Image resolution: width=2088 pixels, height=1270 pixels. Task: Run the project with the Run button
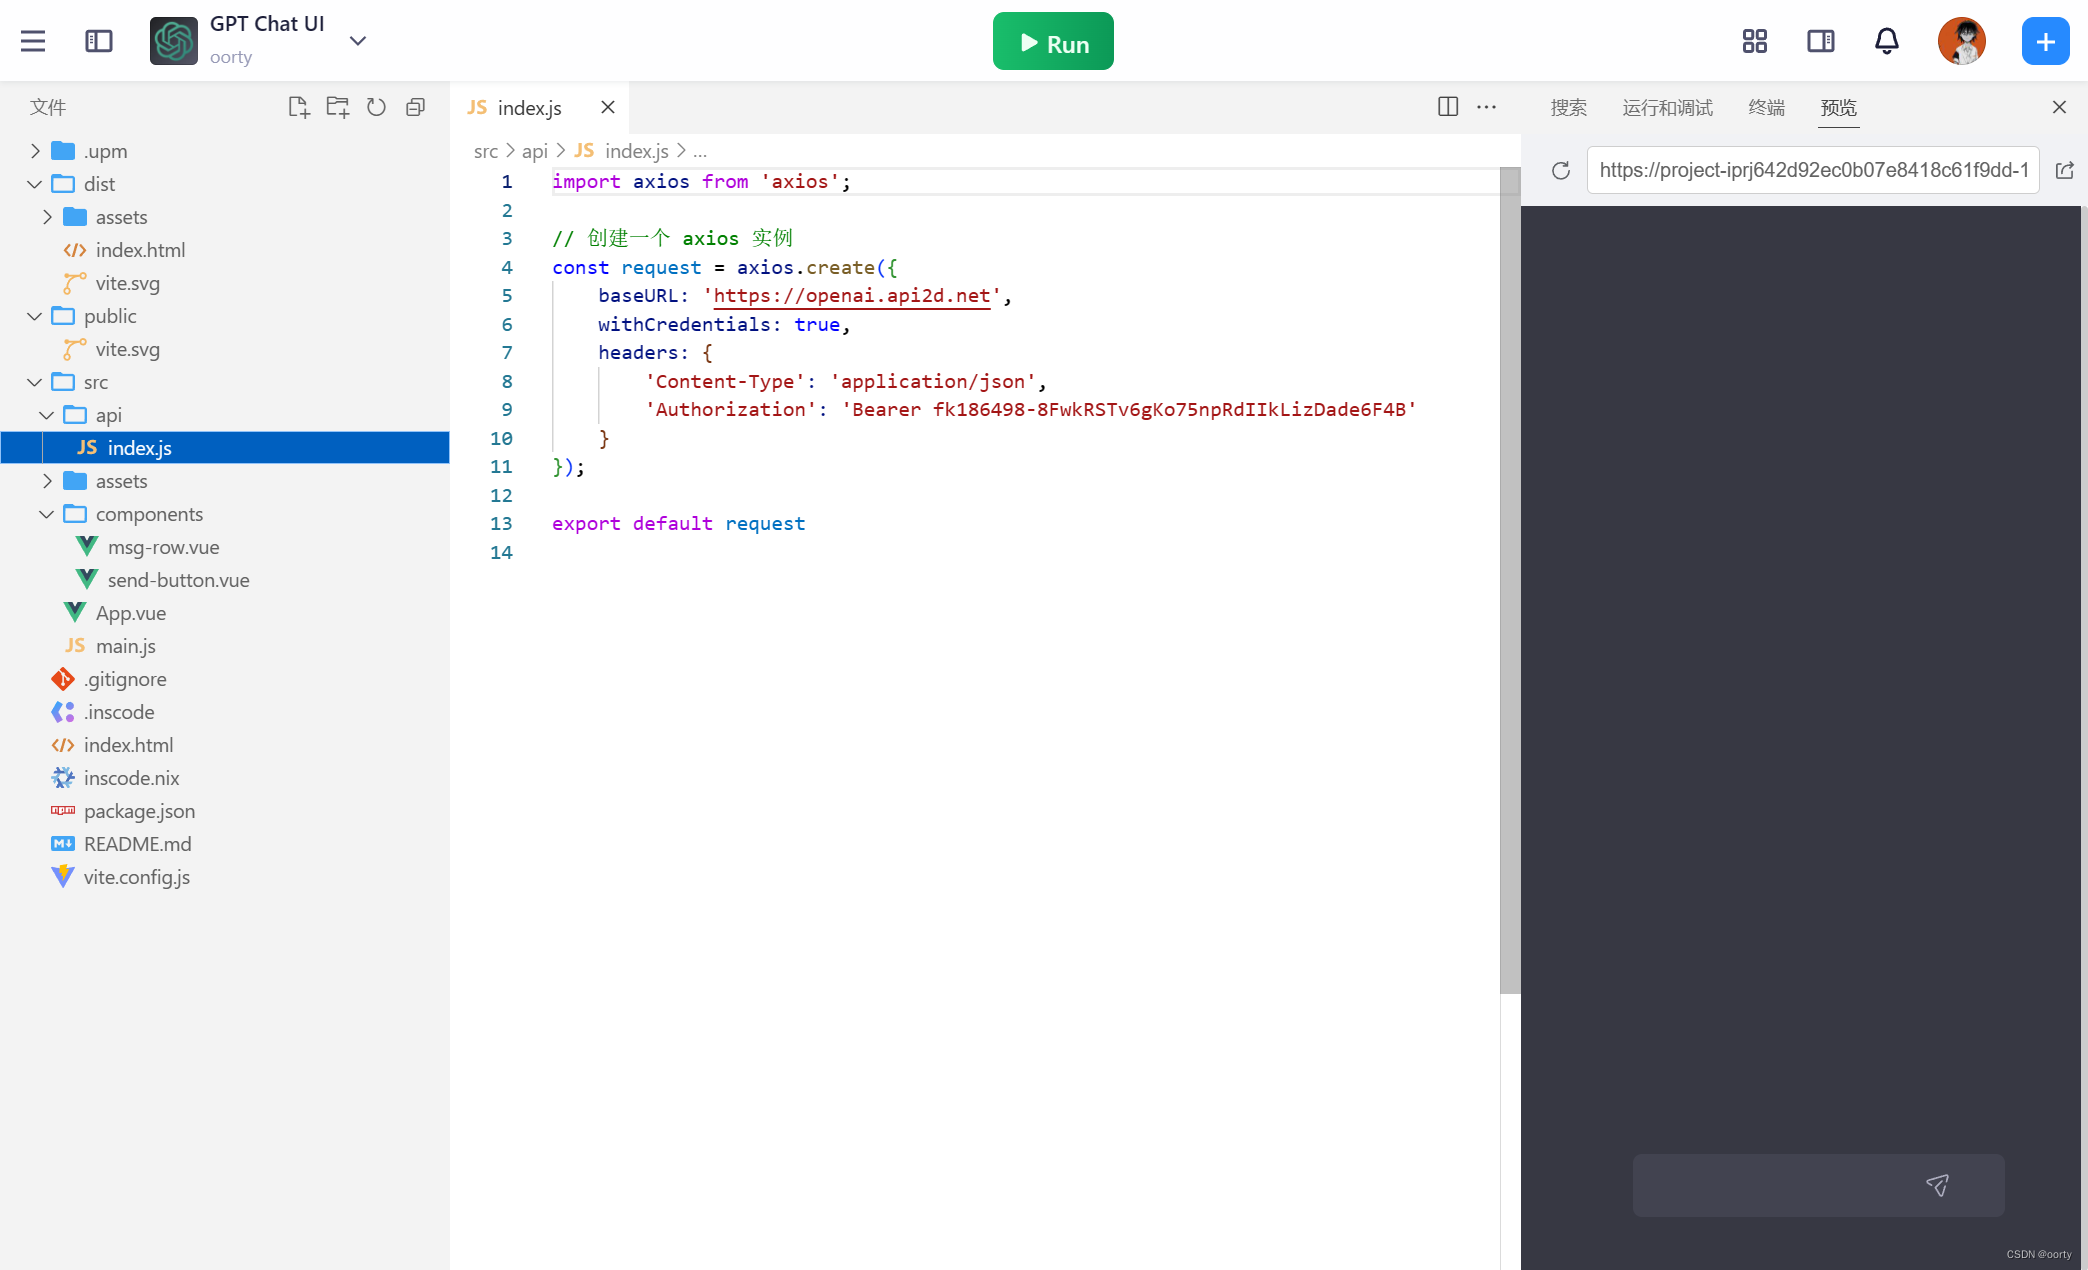point(1053,41)
